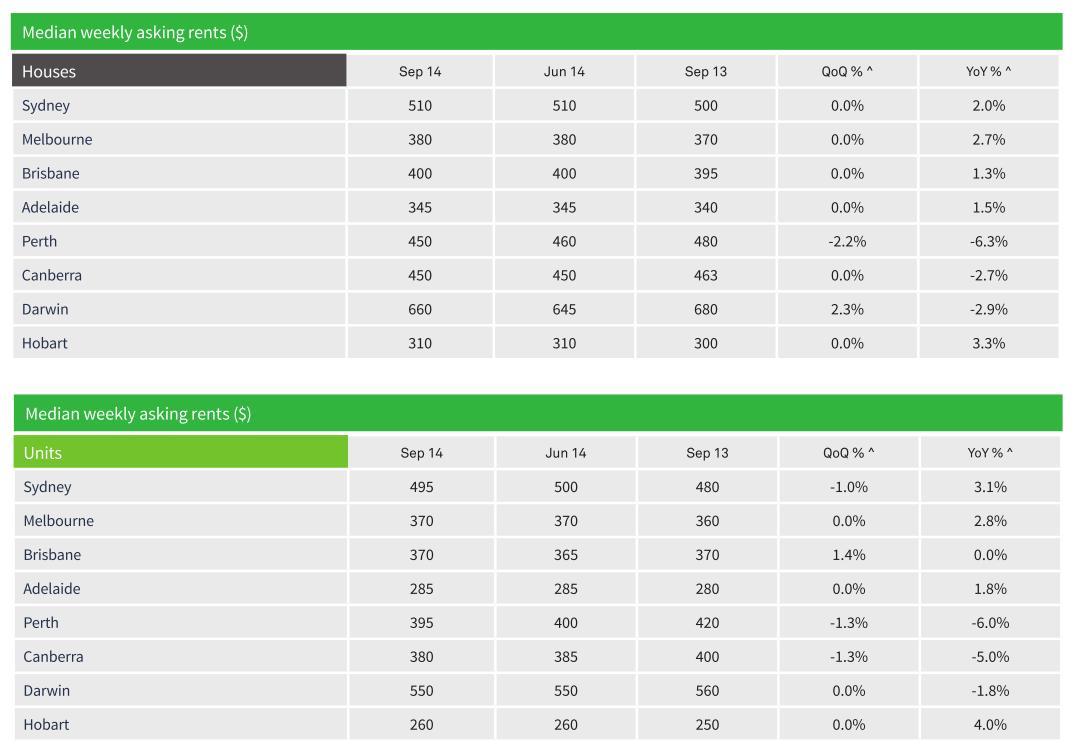Viewport: 1085px width, 756px height.
Task: Click the Houses table header label
Action: pyautogui.click(x=49, y=72)
